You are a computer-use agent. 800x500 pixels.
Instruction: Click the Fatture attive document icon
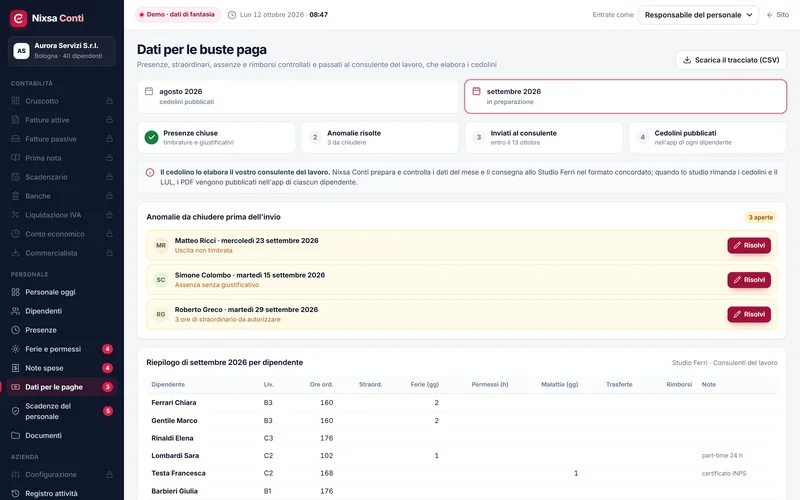15,120
